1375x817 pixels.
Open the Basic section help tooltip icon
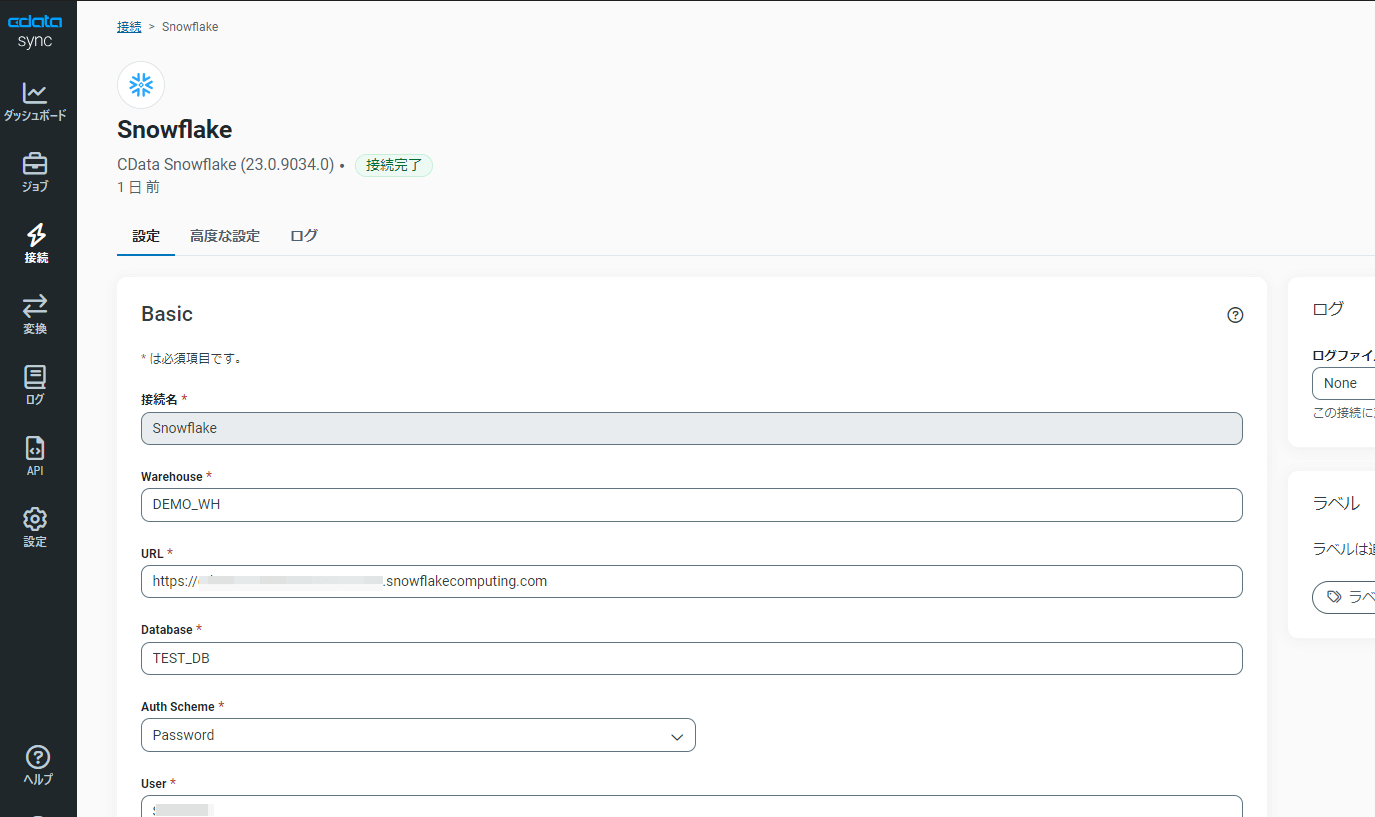[x=1235, y=314]
